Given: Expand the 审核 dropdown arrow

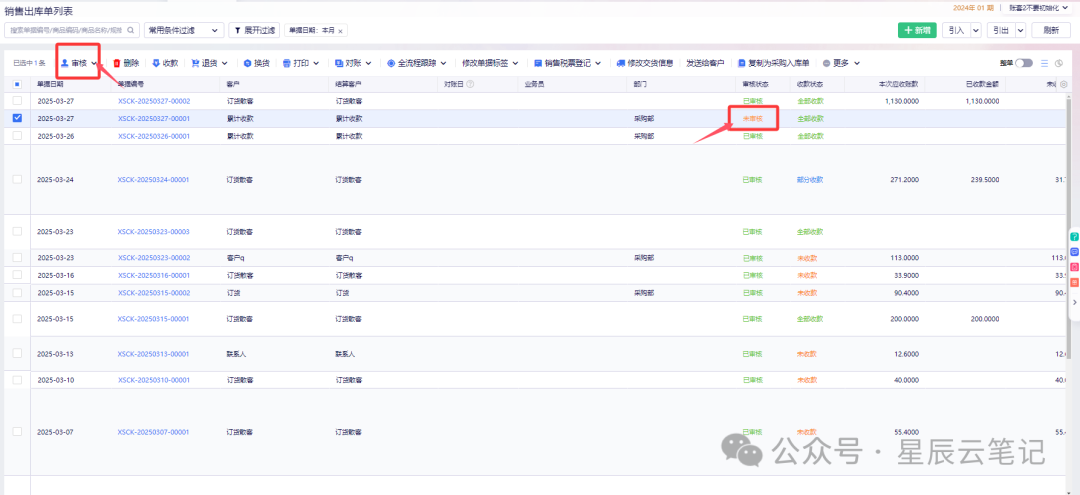Looking at the screenshot, I should click(x=93, y=63).
